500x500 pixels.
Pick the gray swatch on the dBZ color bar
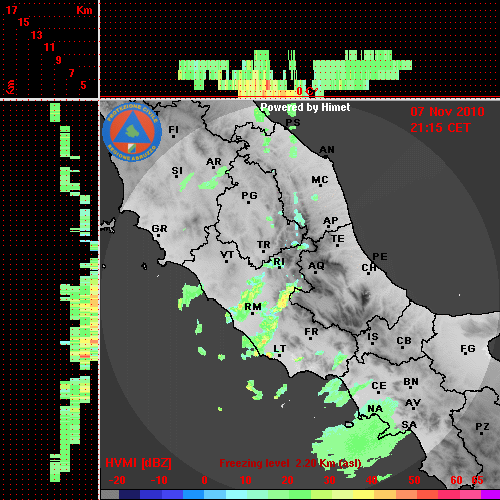110,495
